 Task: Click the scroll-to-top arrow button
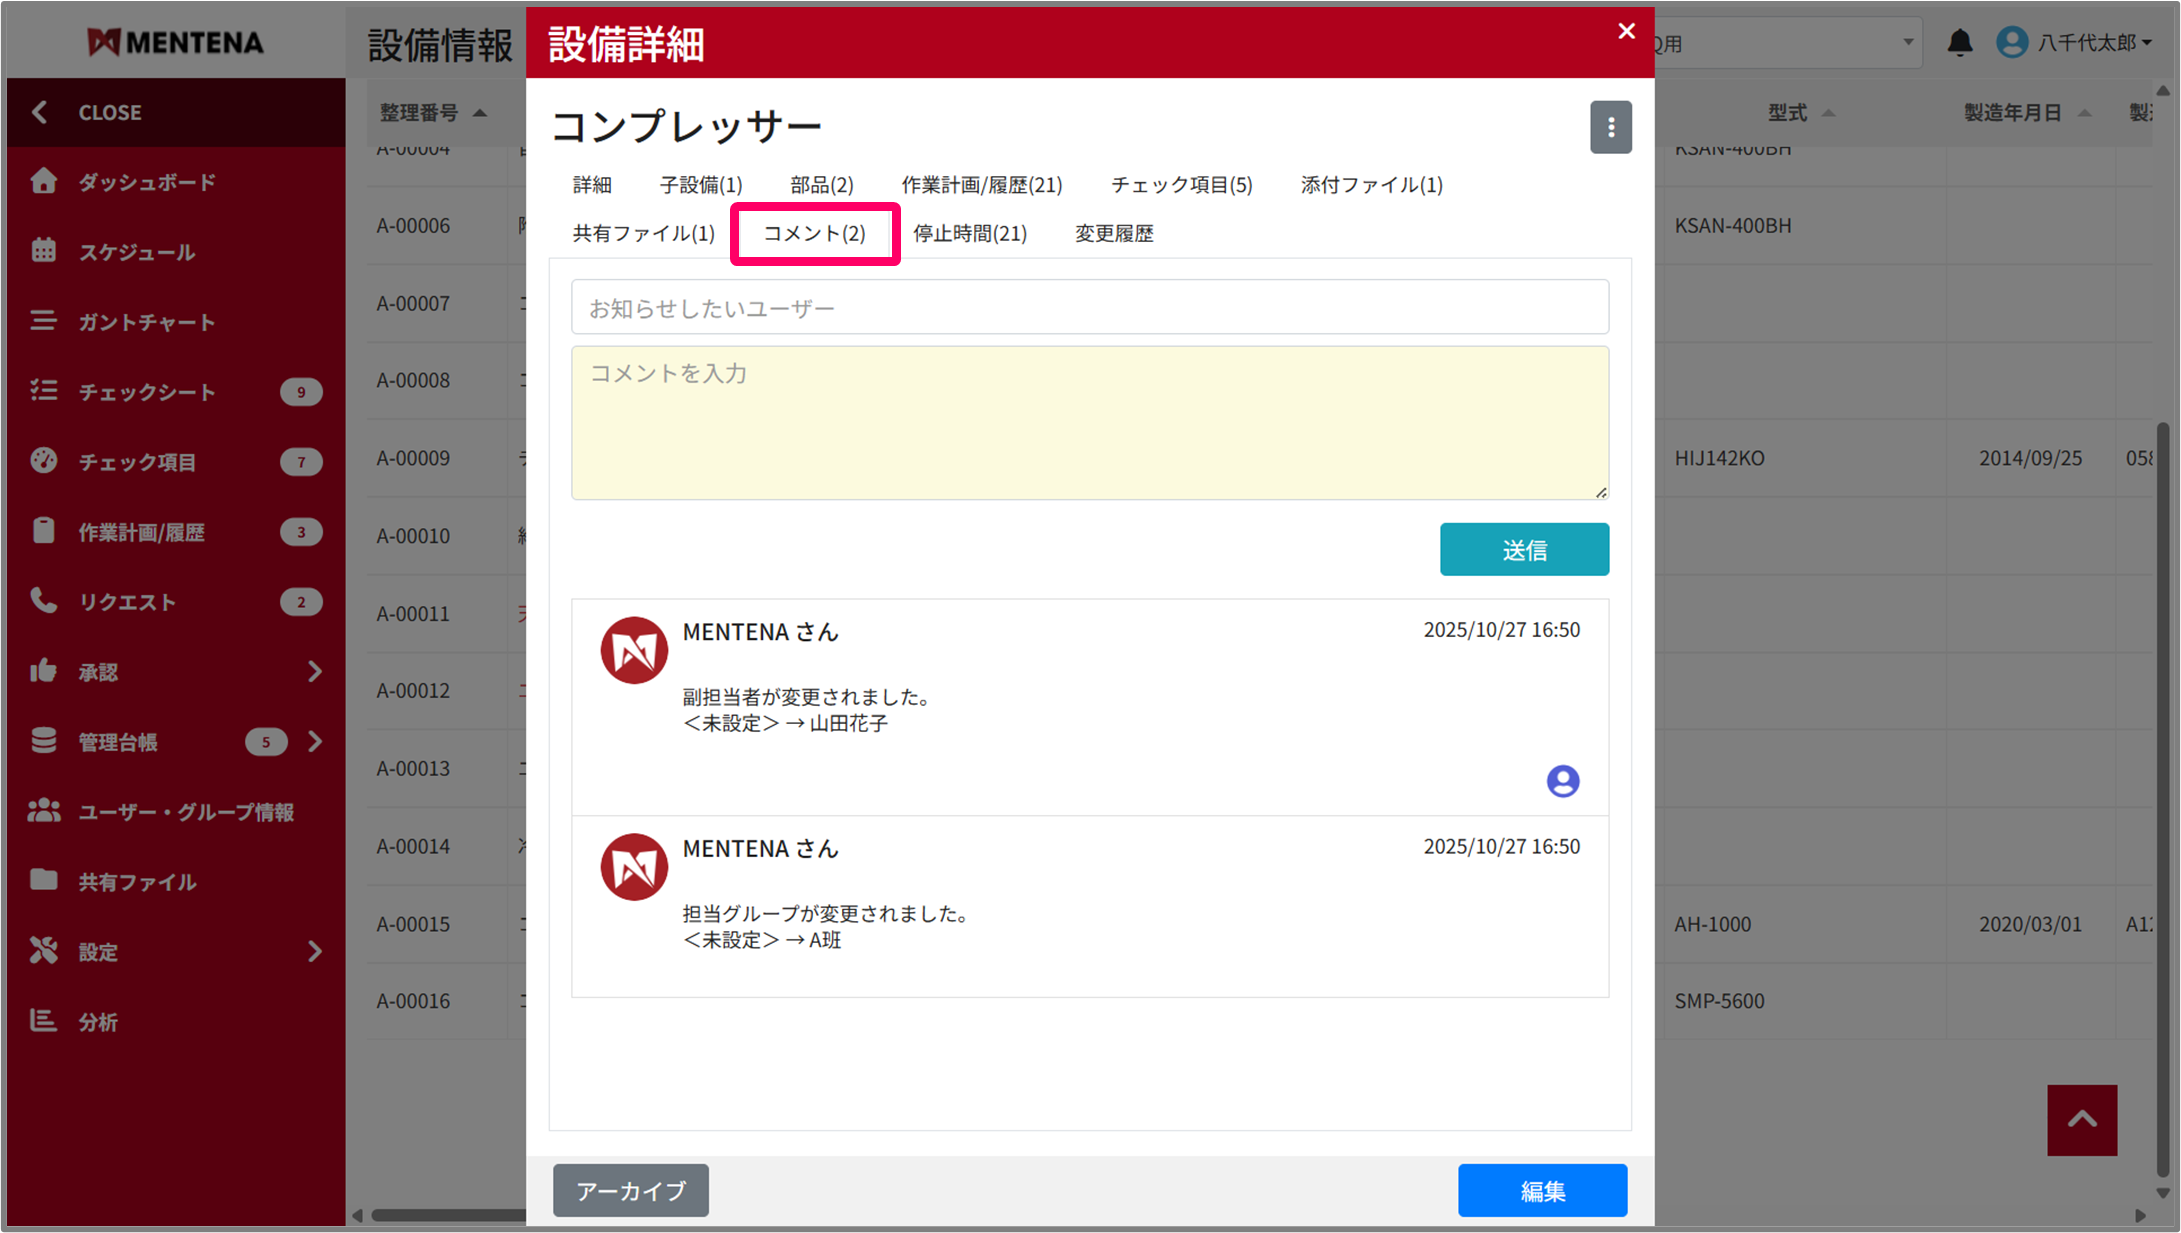(2082, 1120)
